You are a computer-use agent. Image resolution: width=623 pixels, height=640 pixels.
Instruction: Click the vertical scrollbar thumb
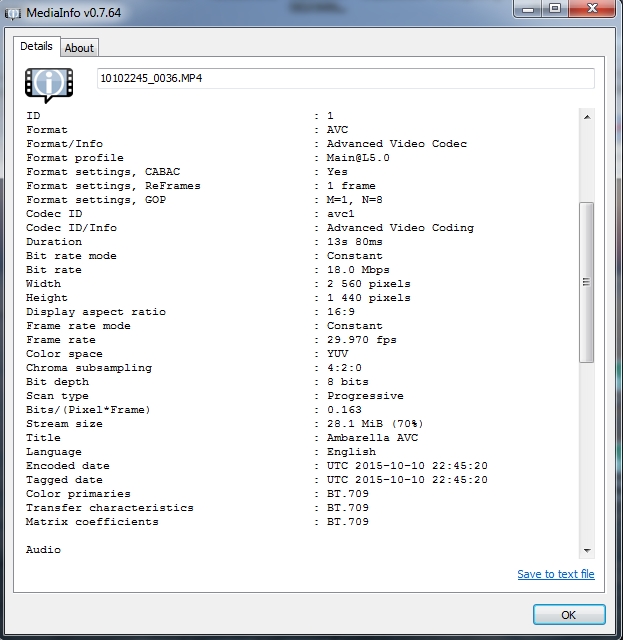tap(587, 282)
